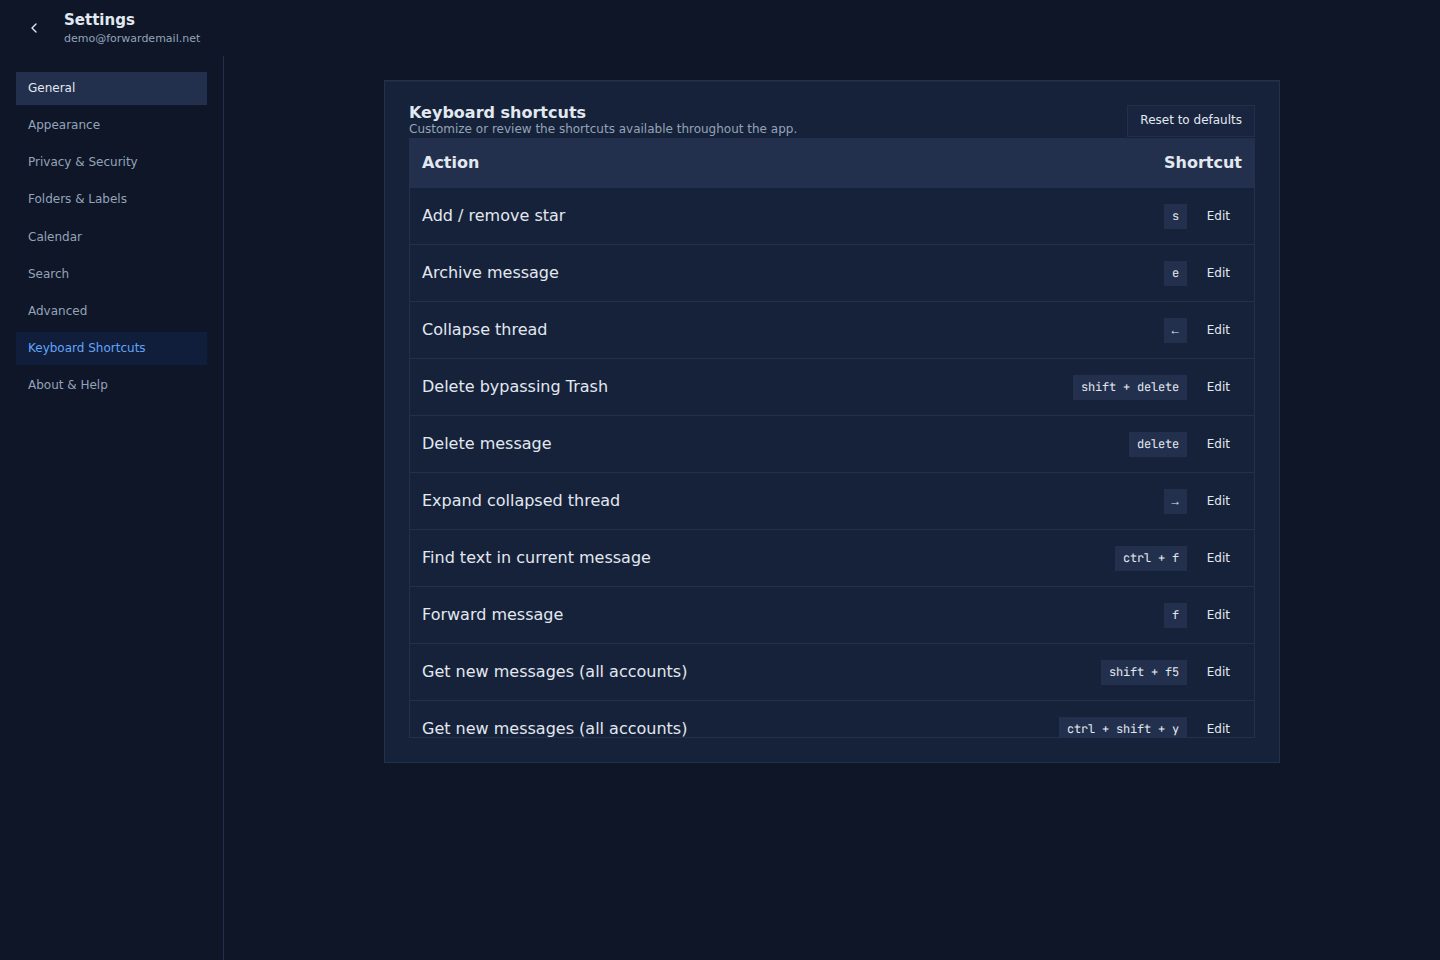Edit the Delete message shortcut
The height and width of the screenshot is (960, 1440).
[x=1218, y=444]
